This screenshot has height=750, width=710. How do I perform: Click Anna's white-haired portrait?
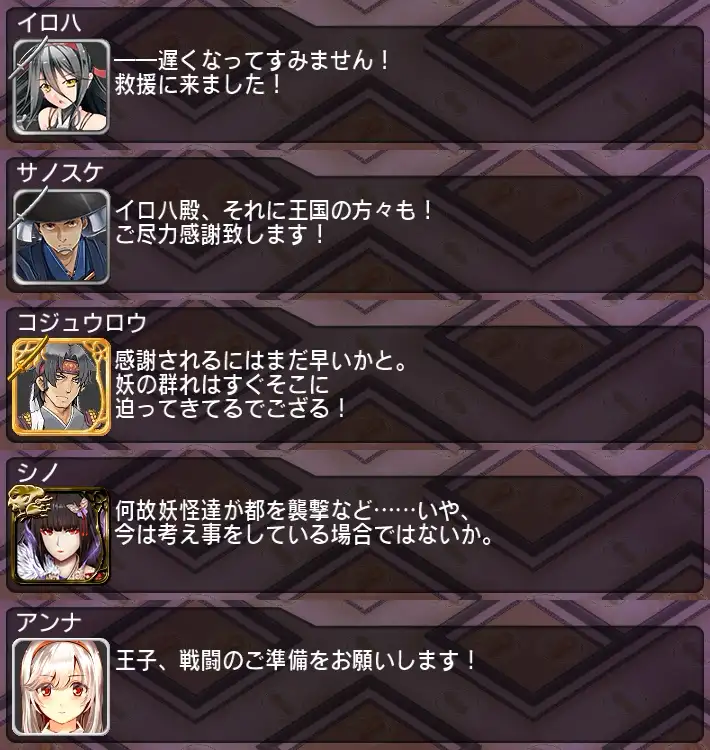point(61,687)
